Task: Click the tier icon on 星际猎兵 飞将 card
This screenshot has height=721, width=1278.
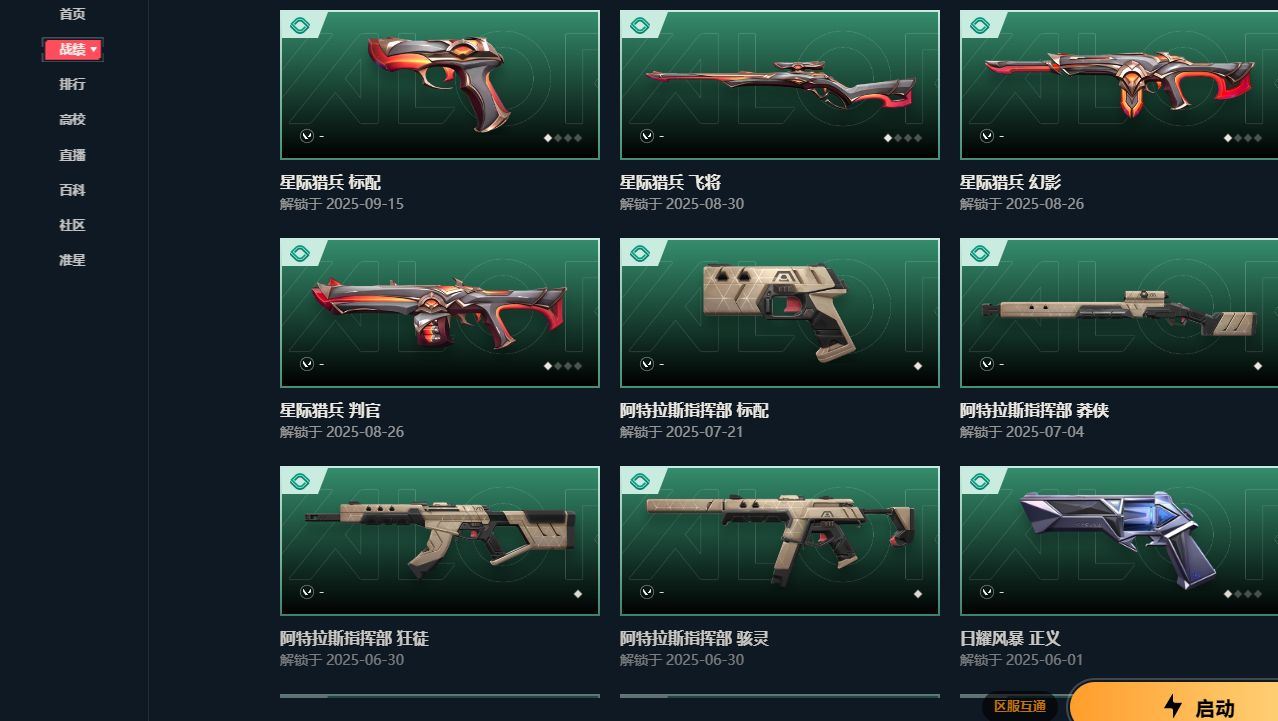Action: click(x=638, y=25)
